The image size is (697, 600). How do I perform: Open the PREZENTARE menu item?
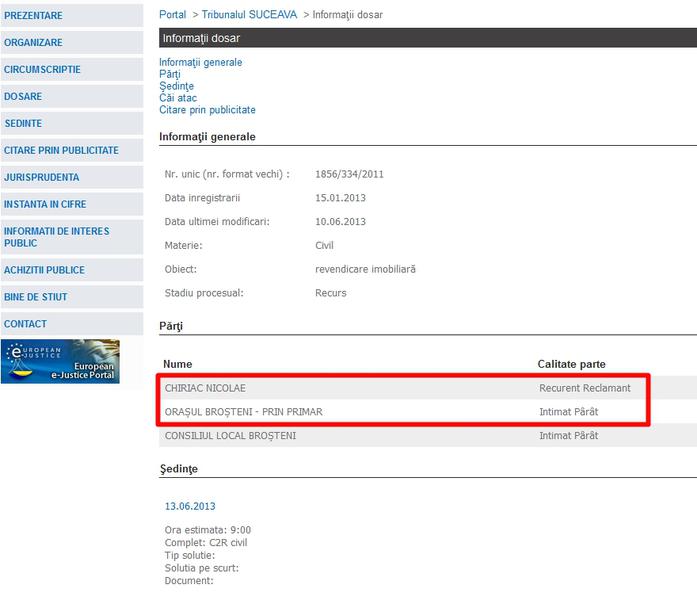click(x=34, y=16)
